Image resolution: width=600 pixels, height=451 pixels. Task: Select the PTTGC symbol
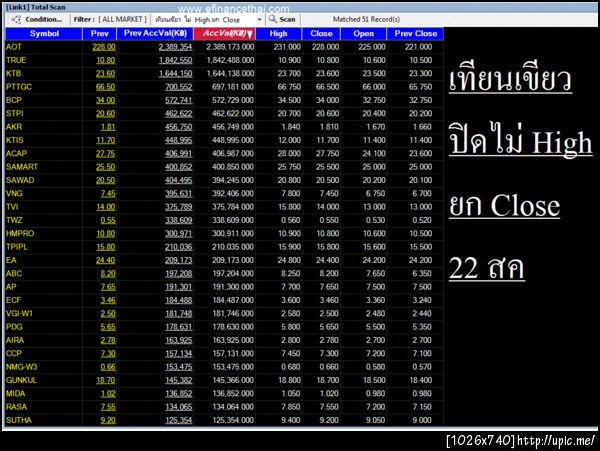19,87
